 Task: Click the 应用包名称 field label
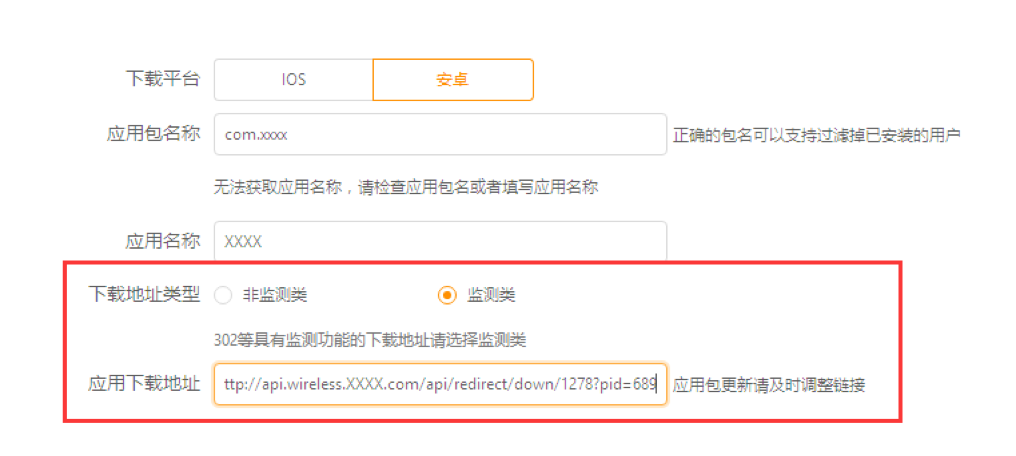pos(153,134)
